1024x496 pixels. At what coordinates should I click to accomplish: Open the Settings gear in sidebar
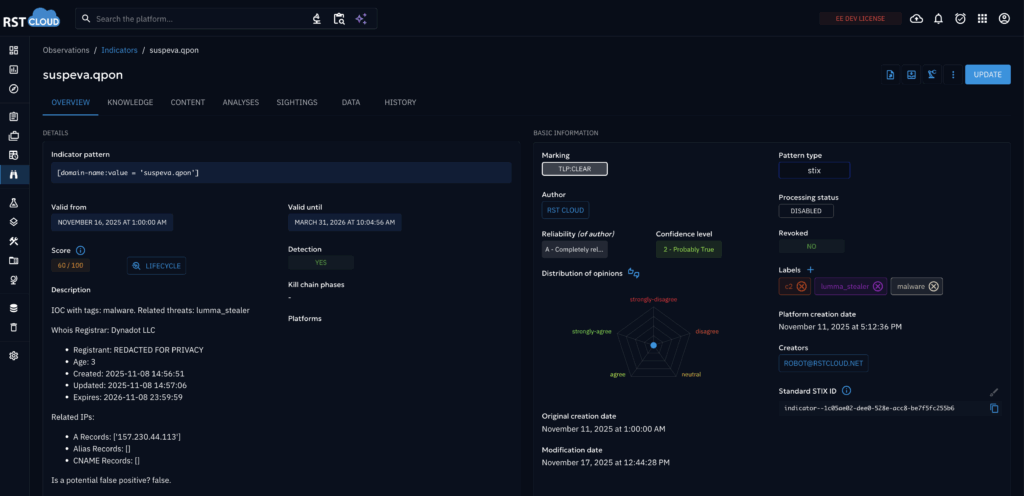14,356
